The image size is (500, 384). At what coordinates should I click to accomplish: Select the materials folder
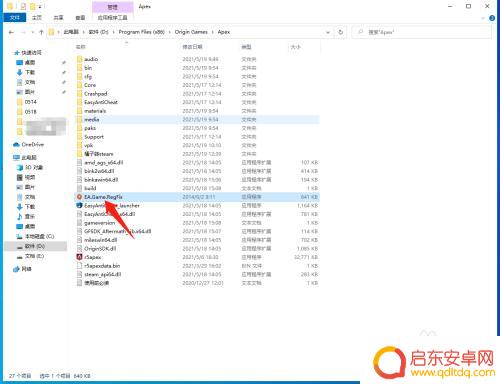(x=197, y=111)
